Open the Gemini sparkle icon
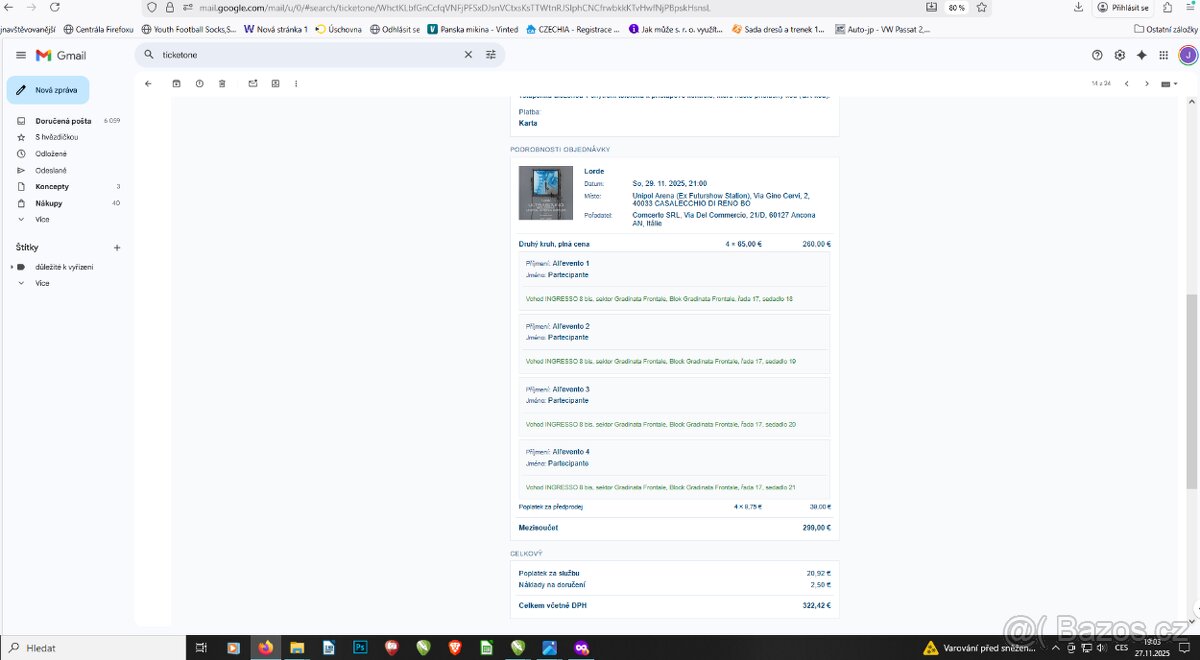 pos(1142,55)
